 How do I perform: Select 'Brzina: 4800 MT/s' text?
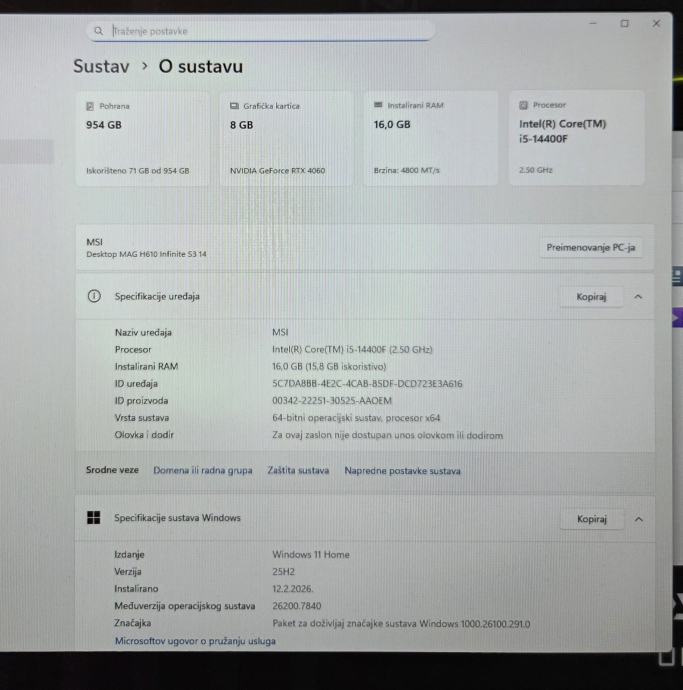pyautogui.click(x=406, y=170)
